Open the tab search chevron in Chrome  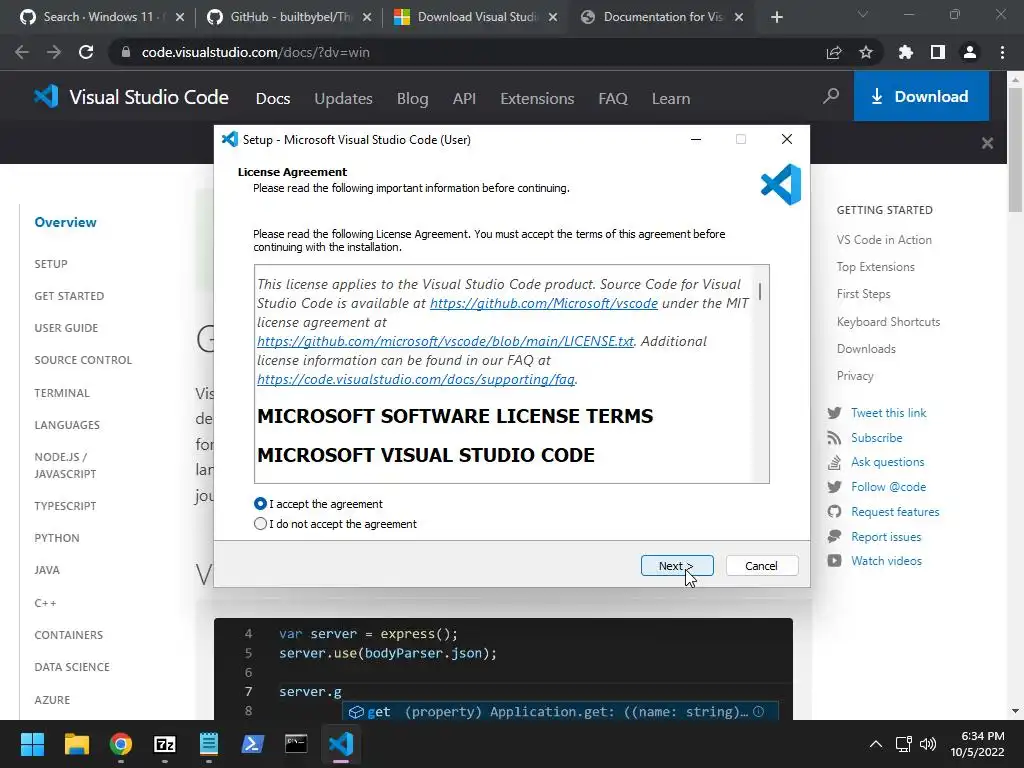coord(863,14)
